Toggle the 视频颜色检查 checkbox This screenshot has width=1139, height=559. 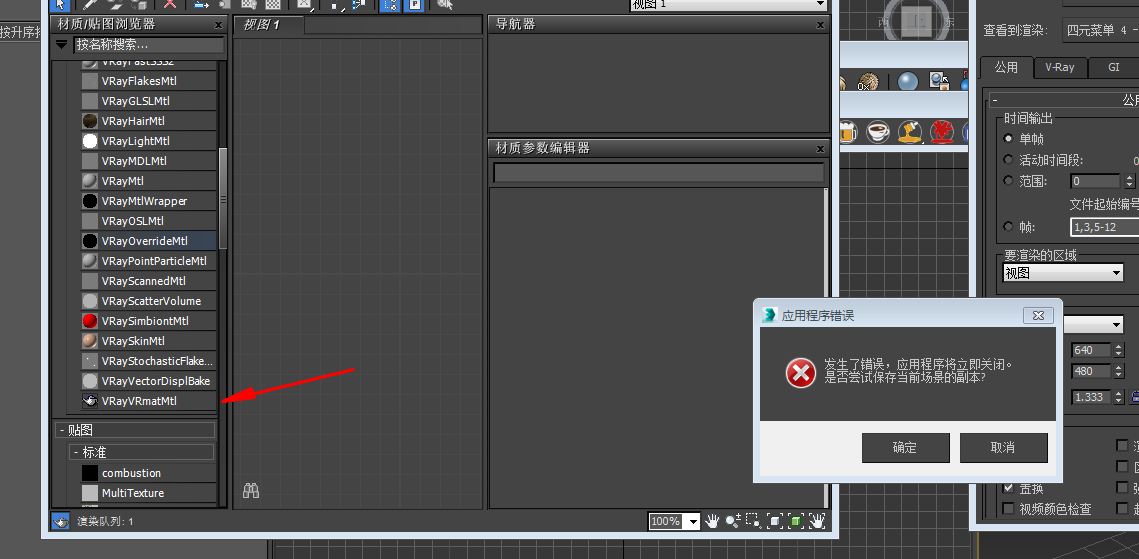pyautogui.click(x=1008, y=509)
